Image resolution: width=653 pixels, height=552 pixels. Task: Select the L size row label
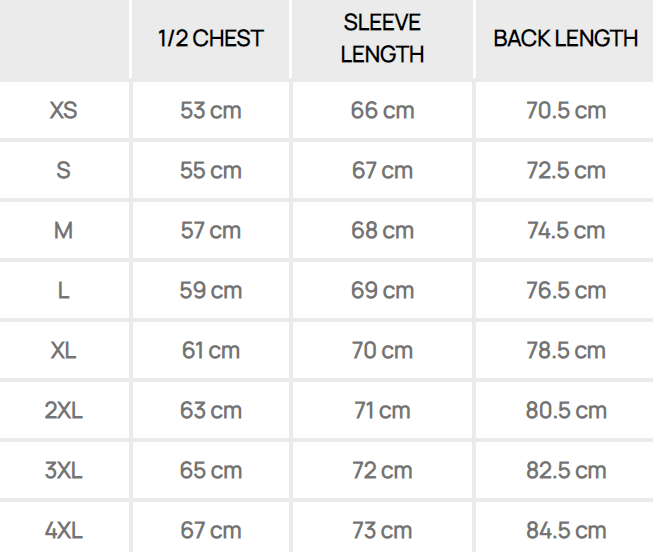tap(63, 291)
